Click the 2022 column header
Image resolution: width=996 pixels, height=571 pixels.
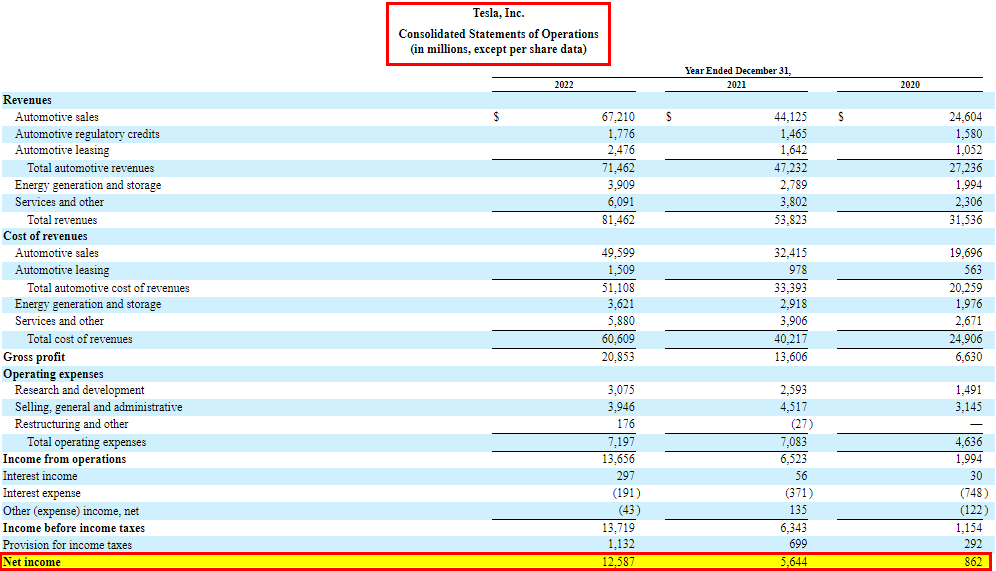point(563,84)
